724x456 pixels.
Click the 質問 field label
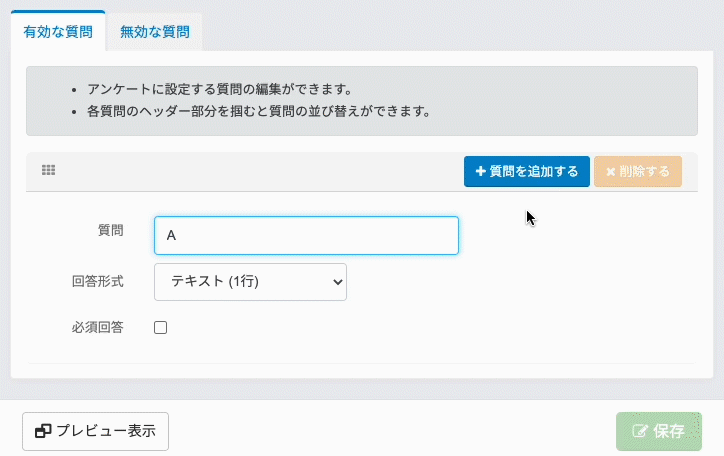click(110, 230)
